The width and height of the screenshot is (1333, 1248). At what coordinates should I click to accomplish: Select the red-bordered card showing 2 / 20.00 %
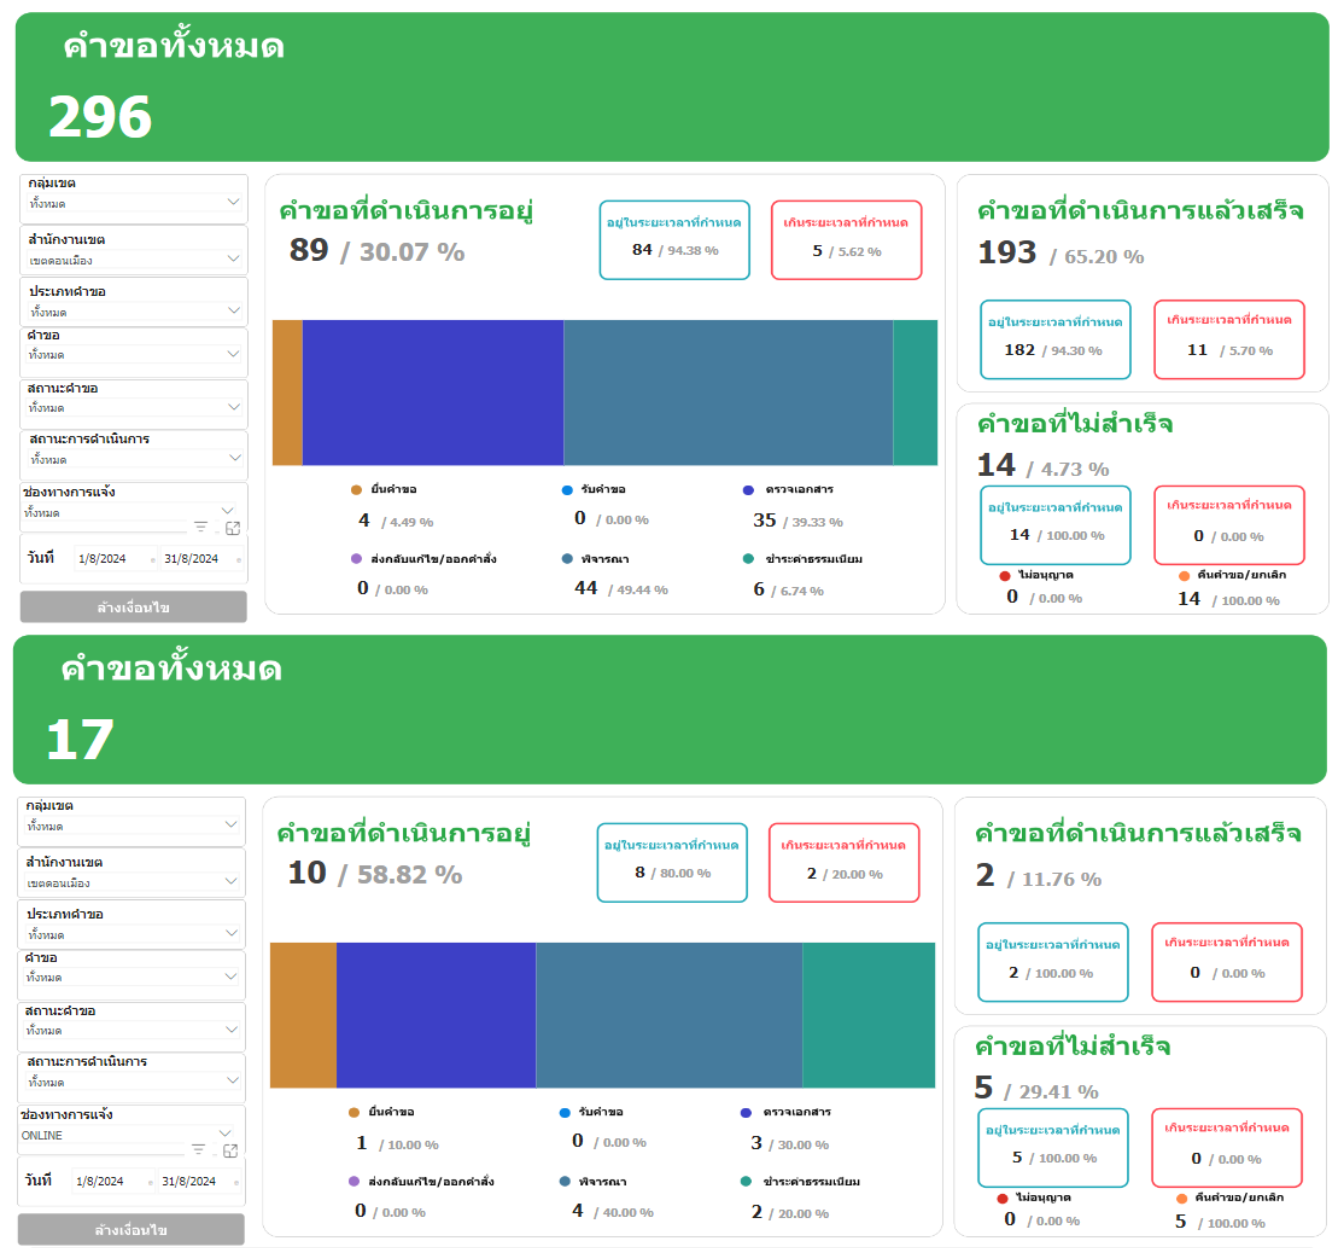click(843, 863)
